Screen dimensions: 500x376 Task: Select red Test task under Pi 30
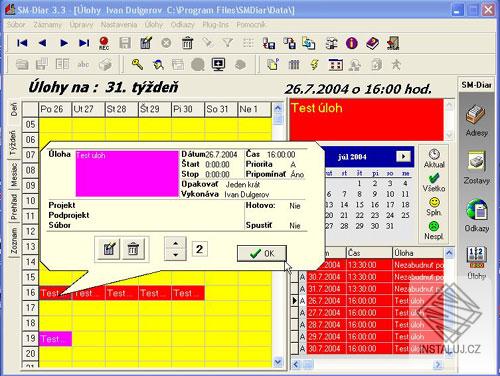point(188,293)
